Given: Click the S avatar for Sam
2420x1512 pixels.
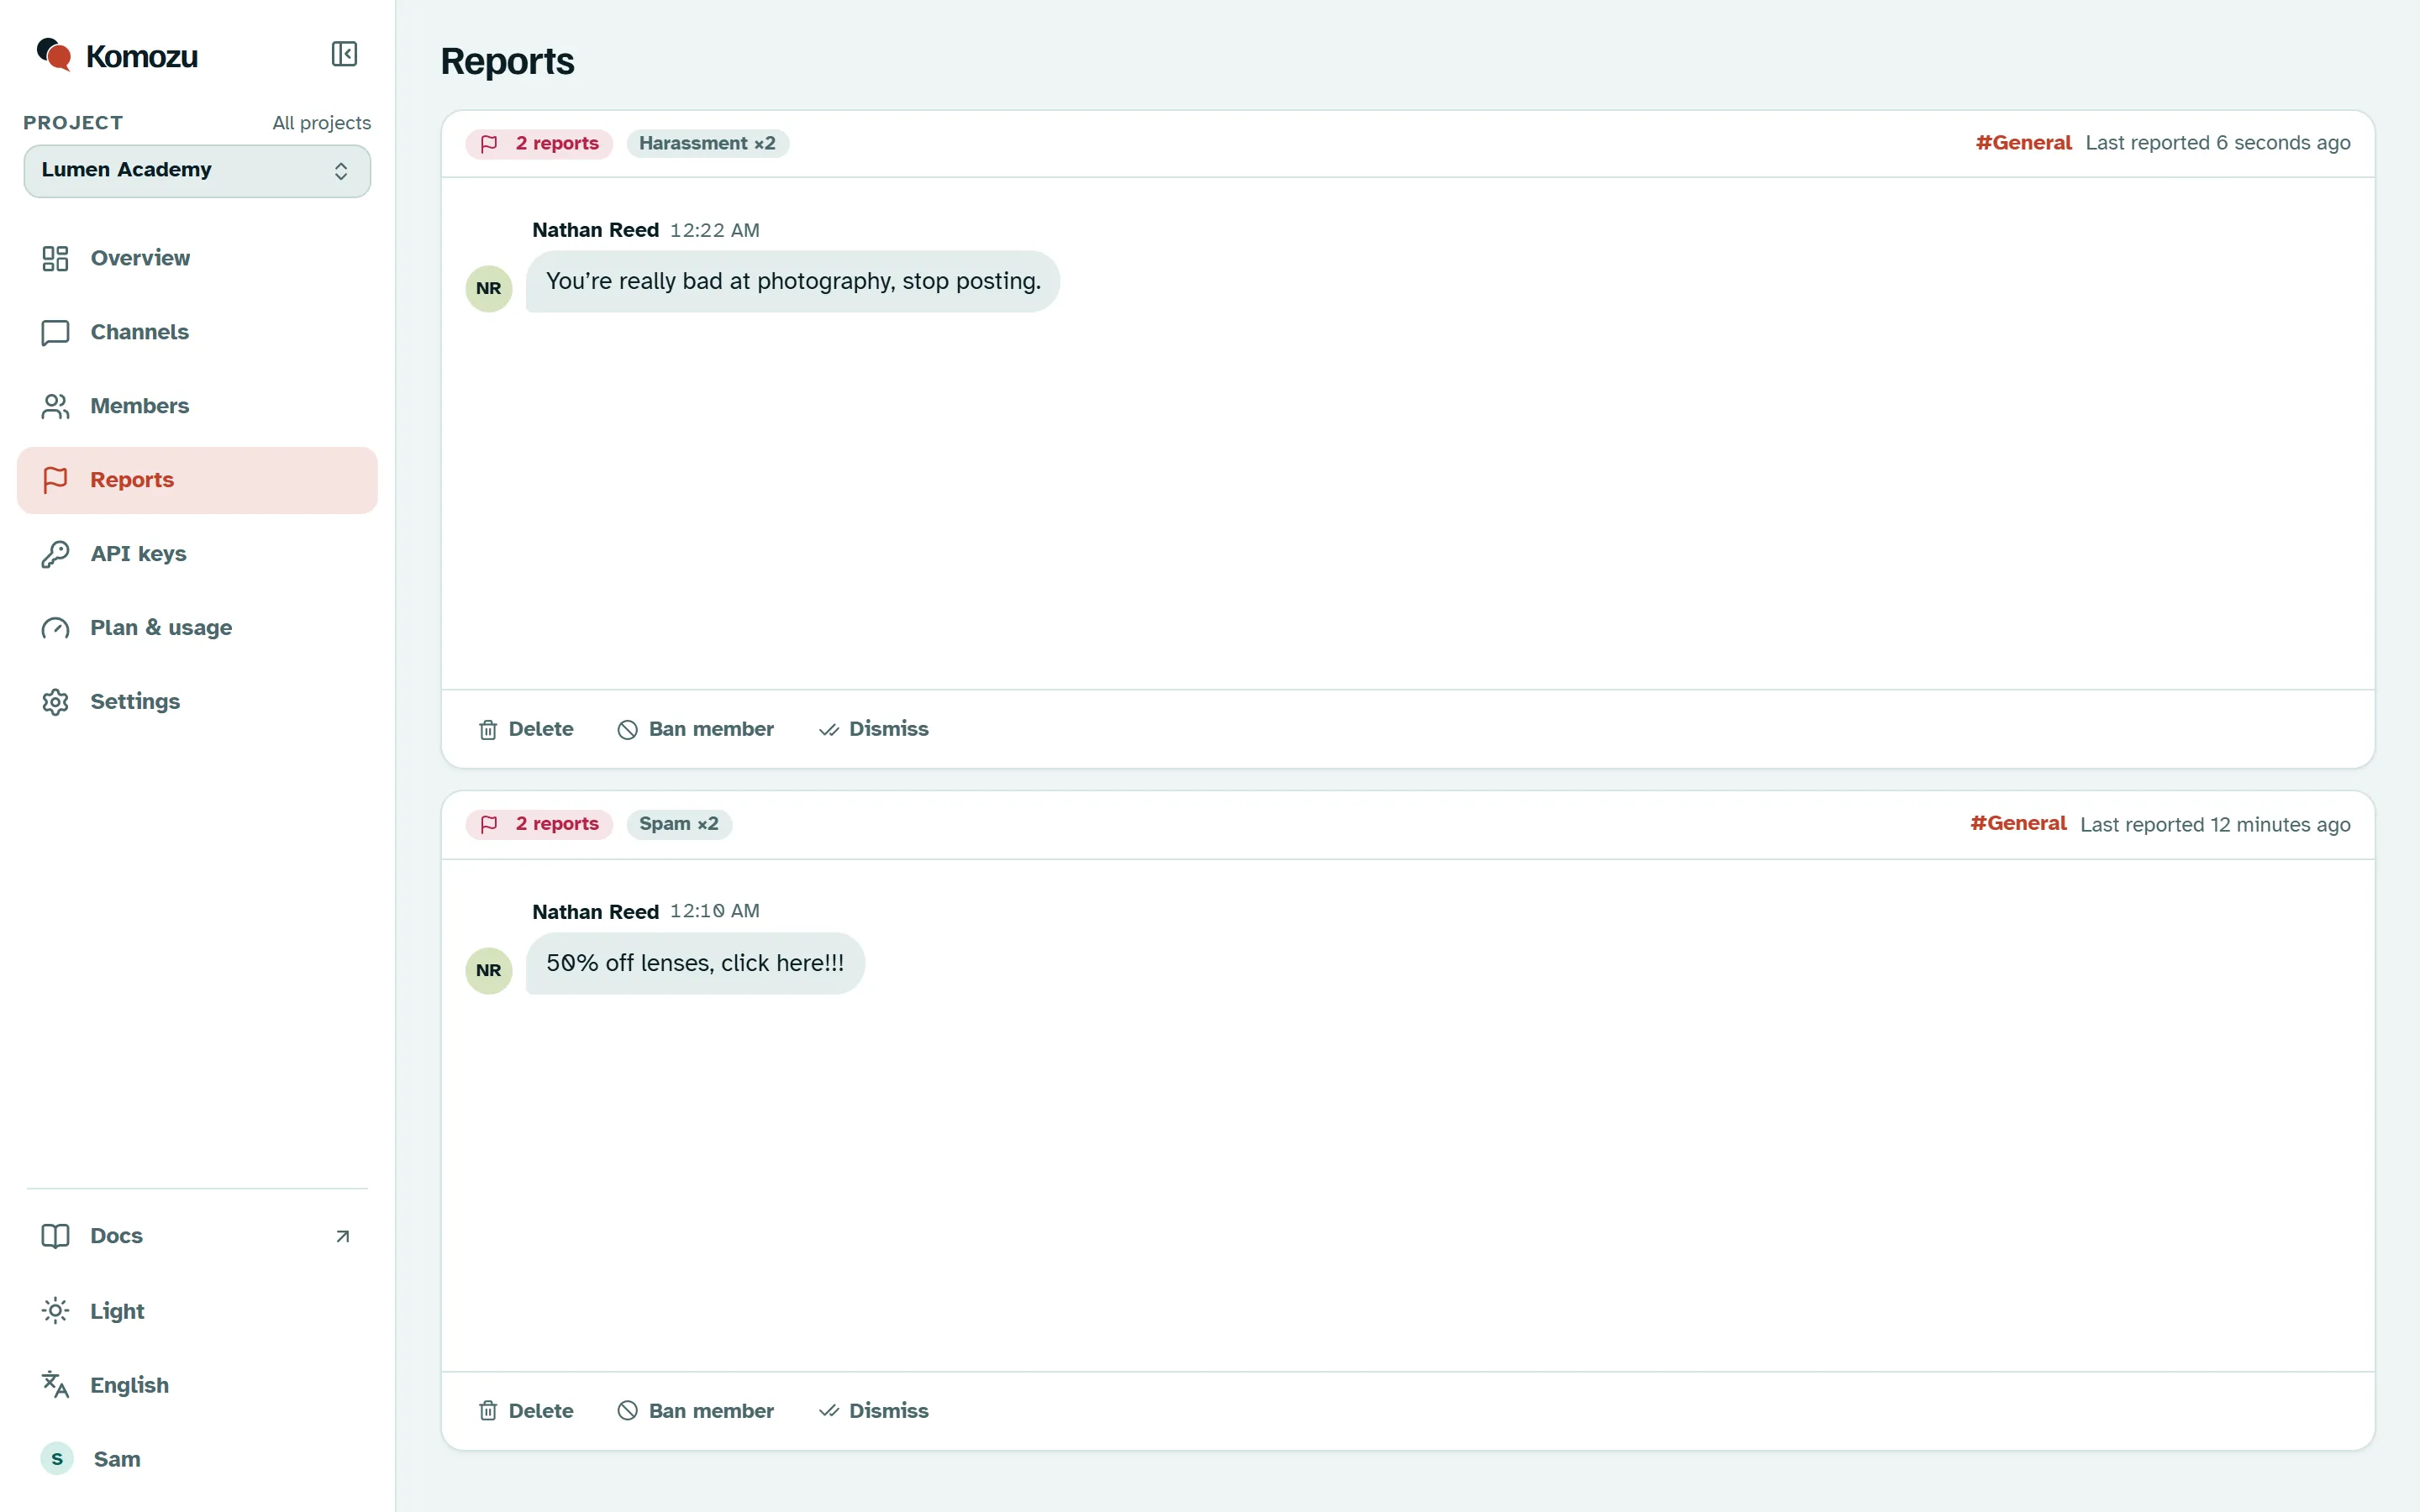Looking at the screenshot, I should tap(57, 1459).
